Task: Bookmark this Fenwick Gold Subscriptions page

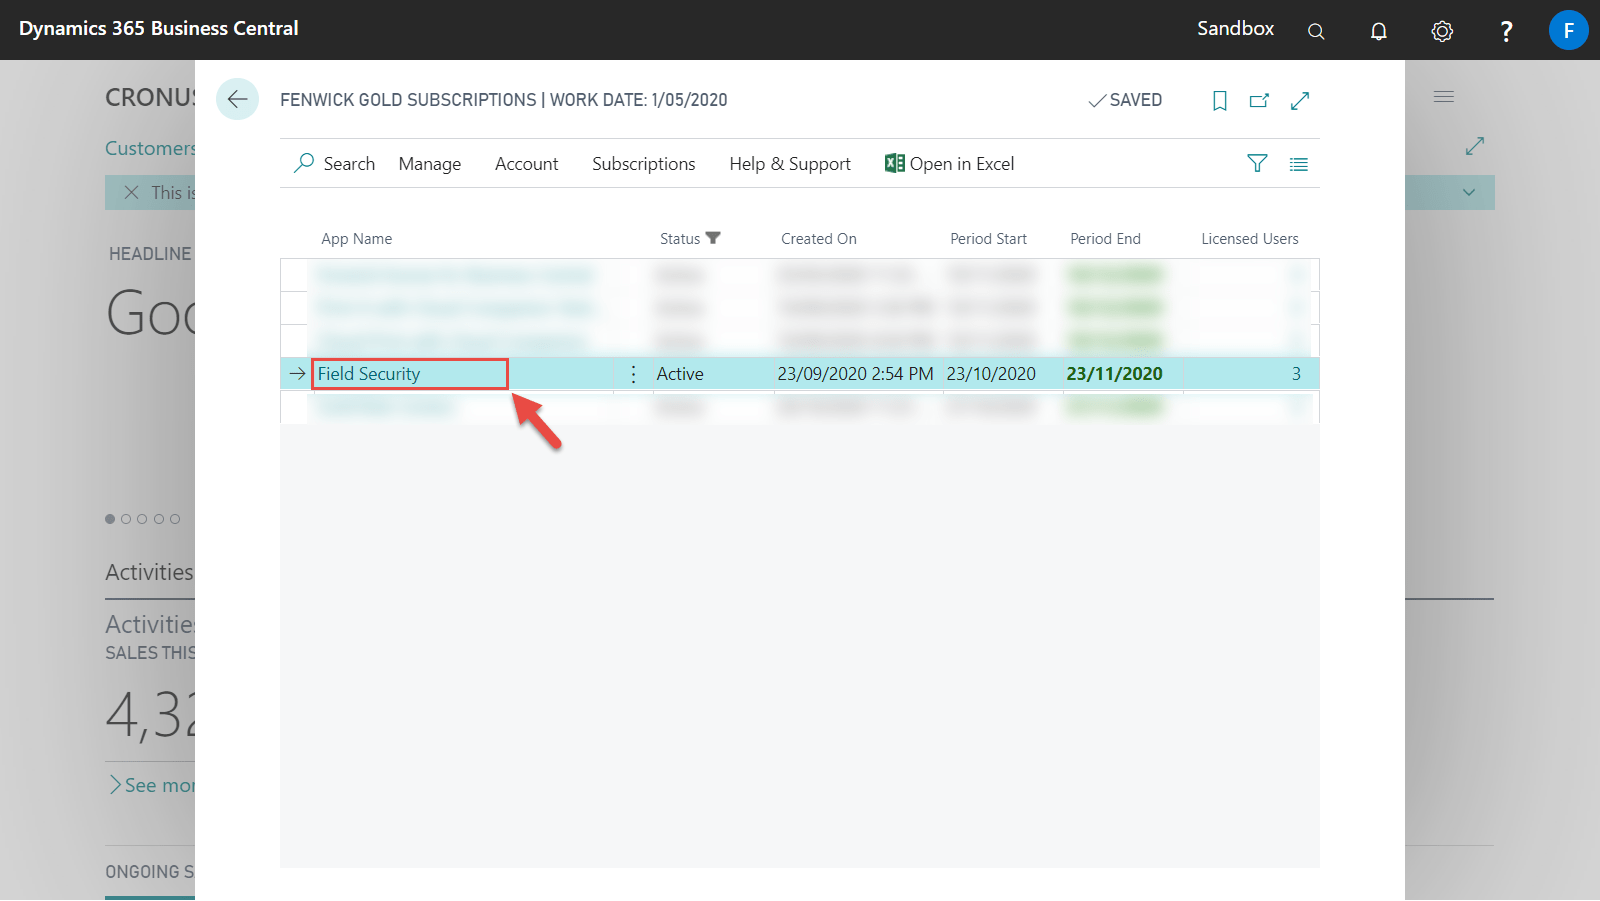Action: coord(1219,100)
